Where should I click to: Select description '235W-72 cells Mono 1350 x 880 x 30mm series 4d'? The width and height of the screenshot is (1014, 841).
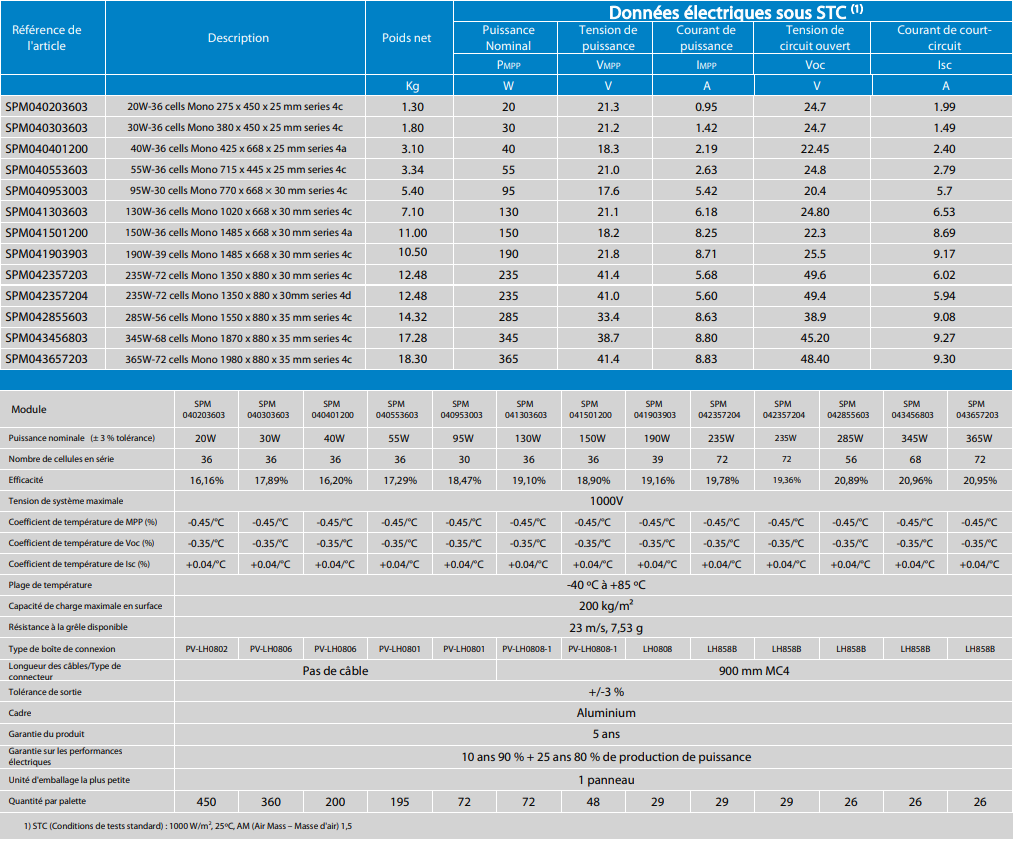click(x=239, y=296)
